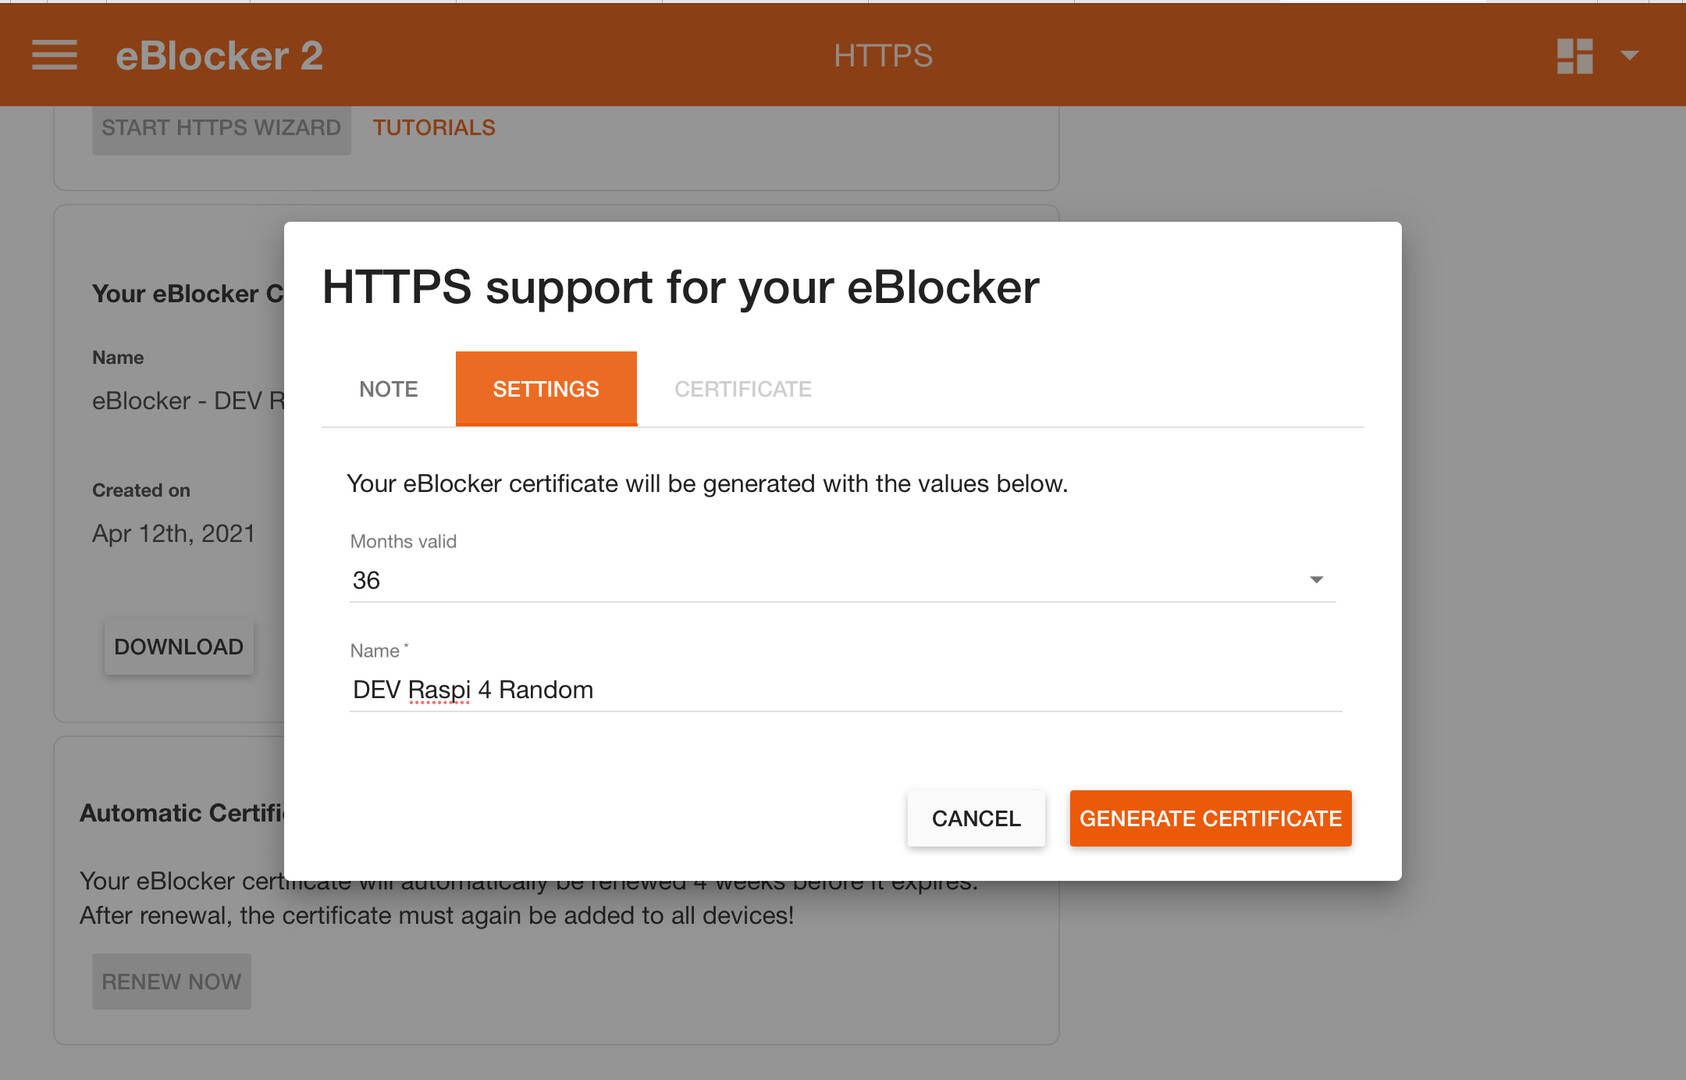This screenshot has height=1080, width=1686.
Task: Click into the Name input field
Action: point(846,690)
